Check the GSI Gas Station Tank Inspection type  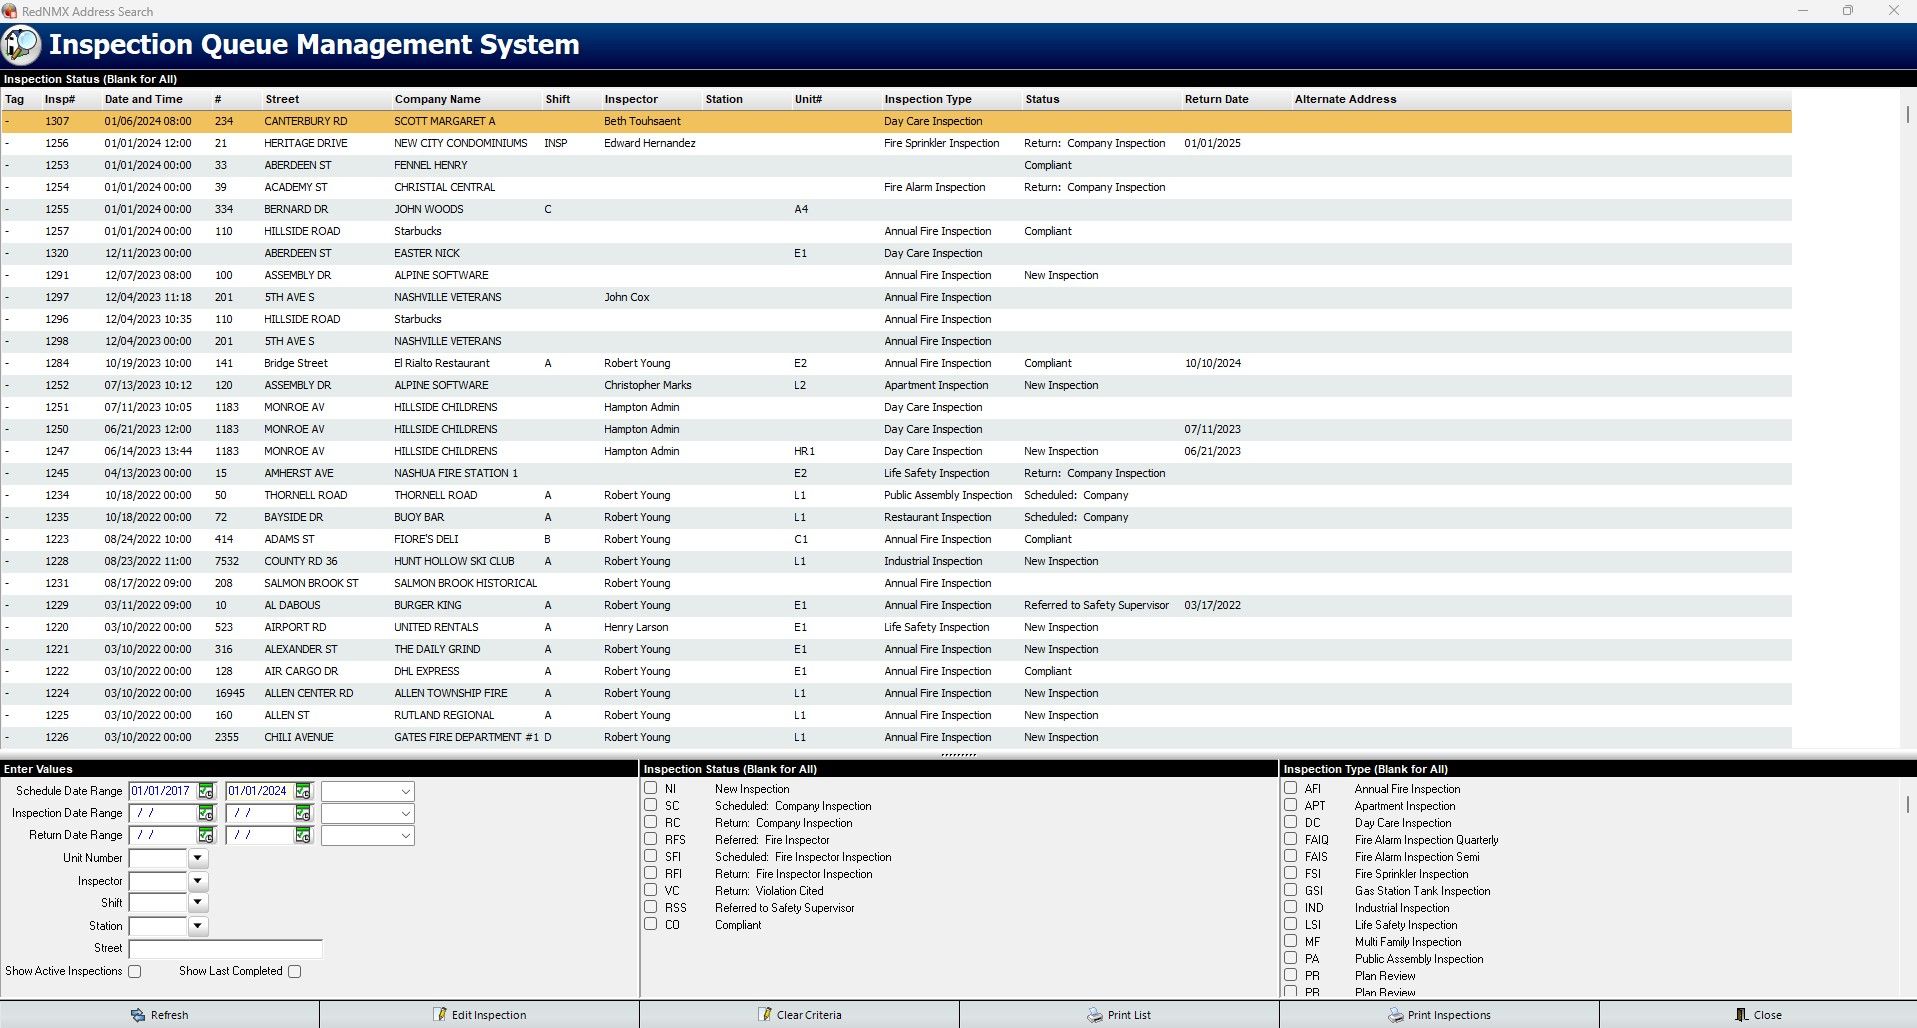pos(1291,890)
